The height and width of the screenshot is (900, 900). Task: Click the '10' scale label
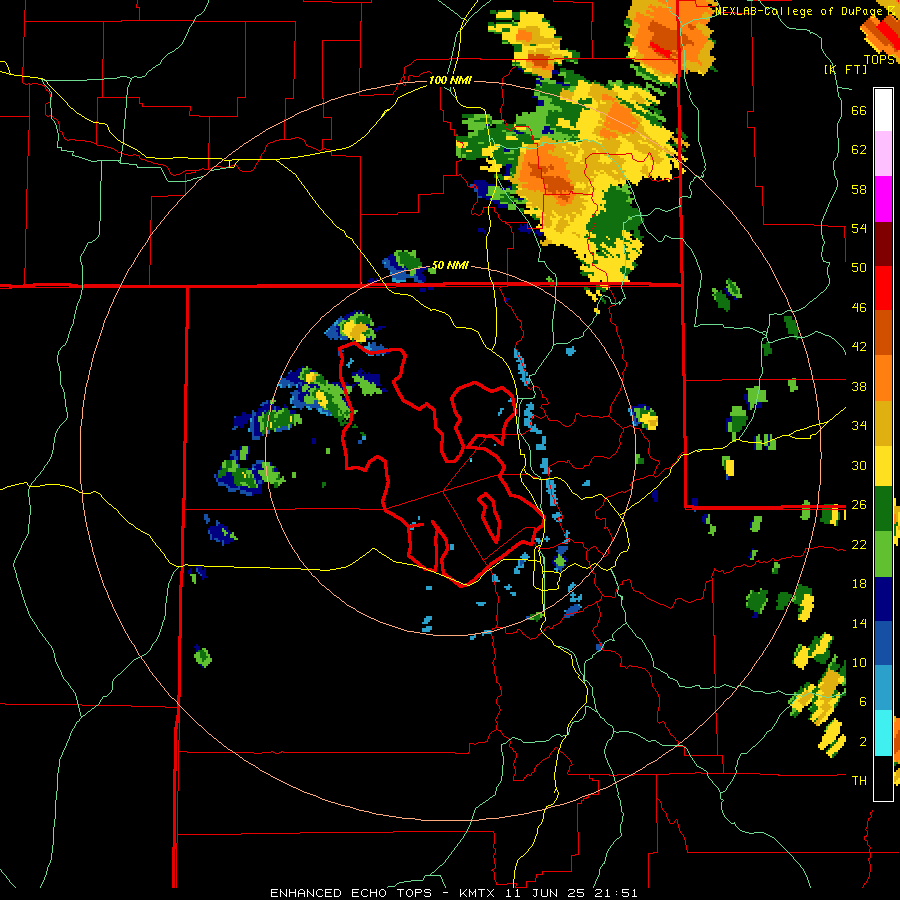coord(859,662)
